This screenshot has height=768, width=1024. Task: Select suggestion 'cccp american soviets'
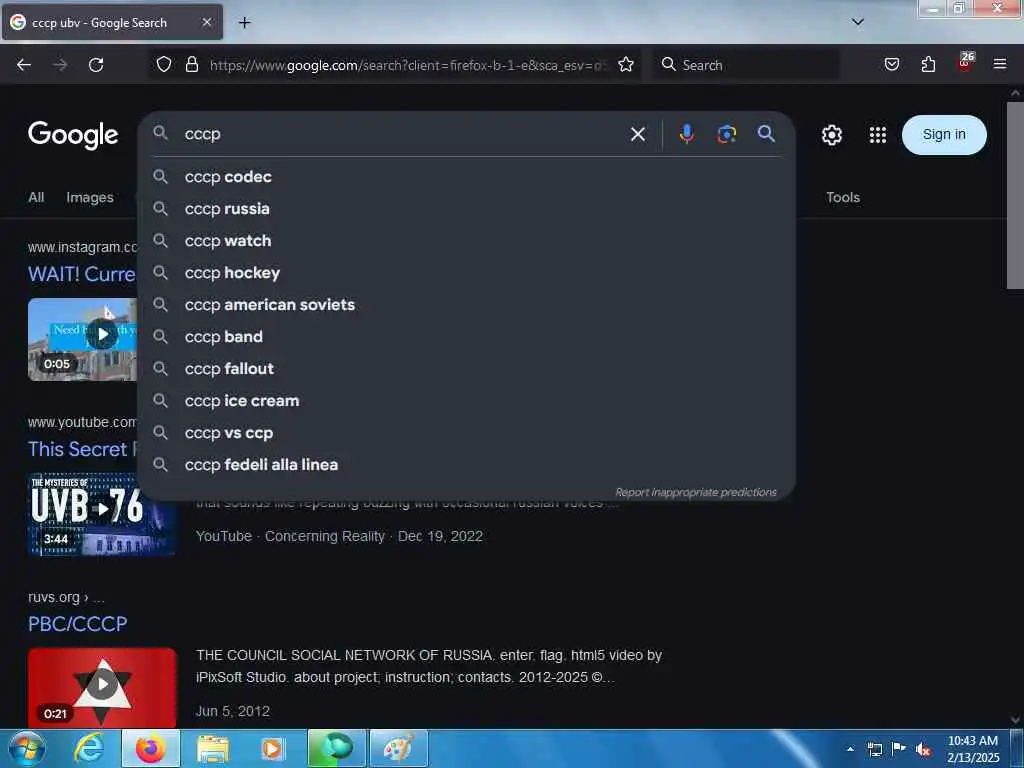click(x=466, y=304)
